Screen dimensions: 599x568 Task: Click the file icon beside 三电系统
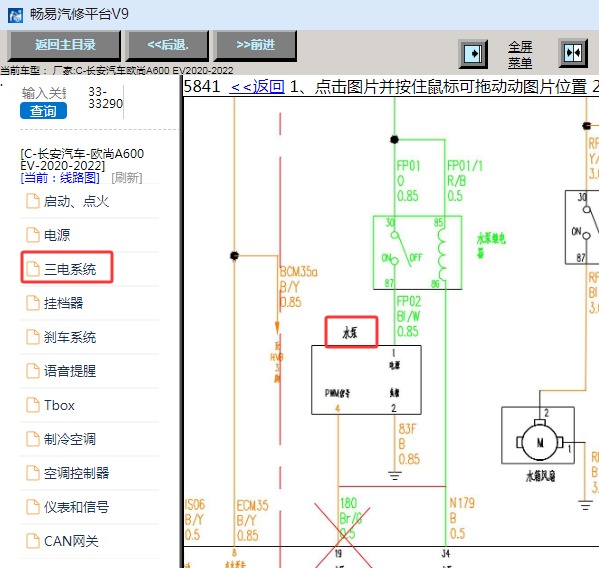[x=33, y=269]
